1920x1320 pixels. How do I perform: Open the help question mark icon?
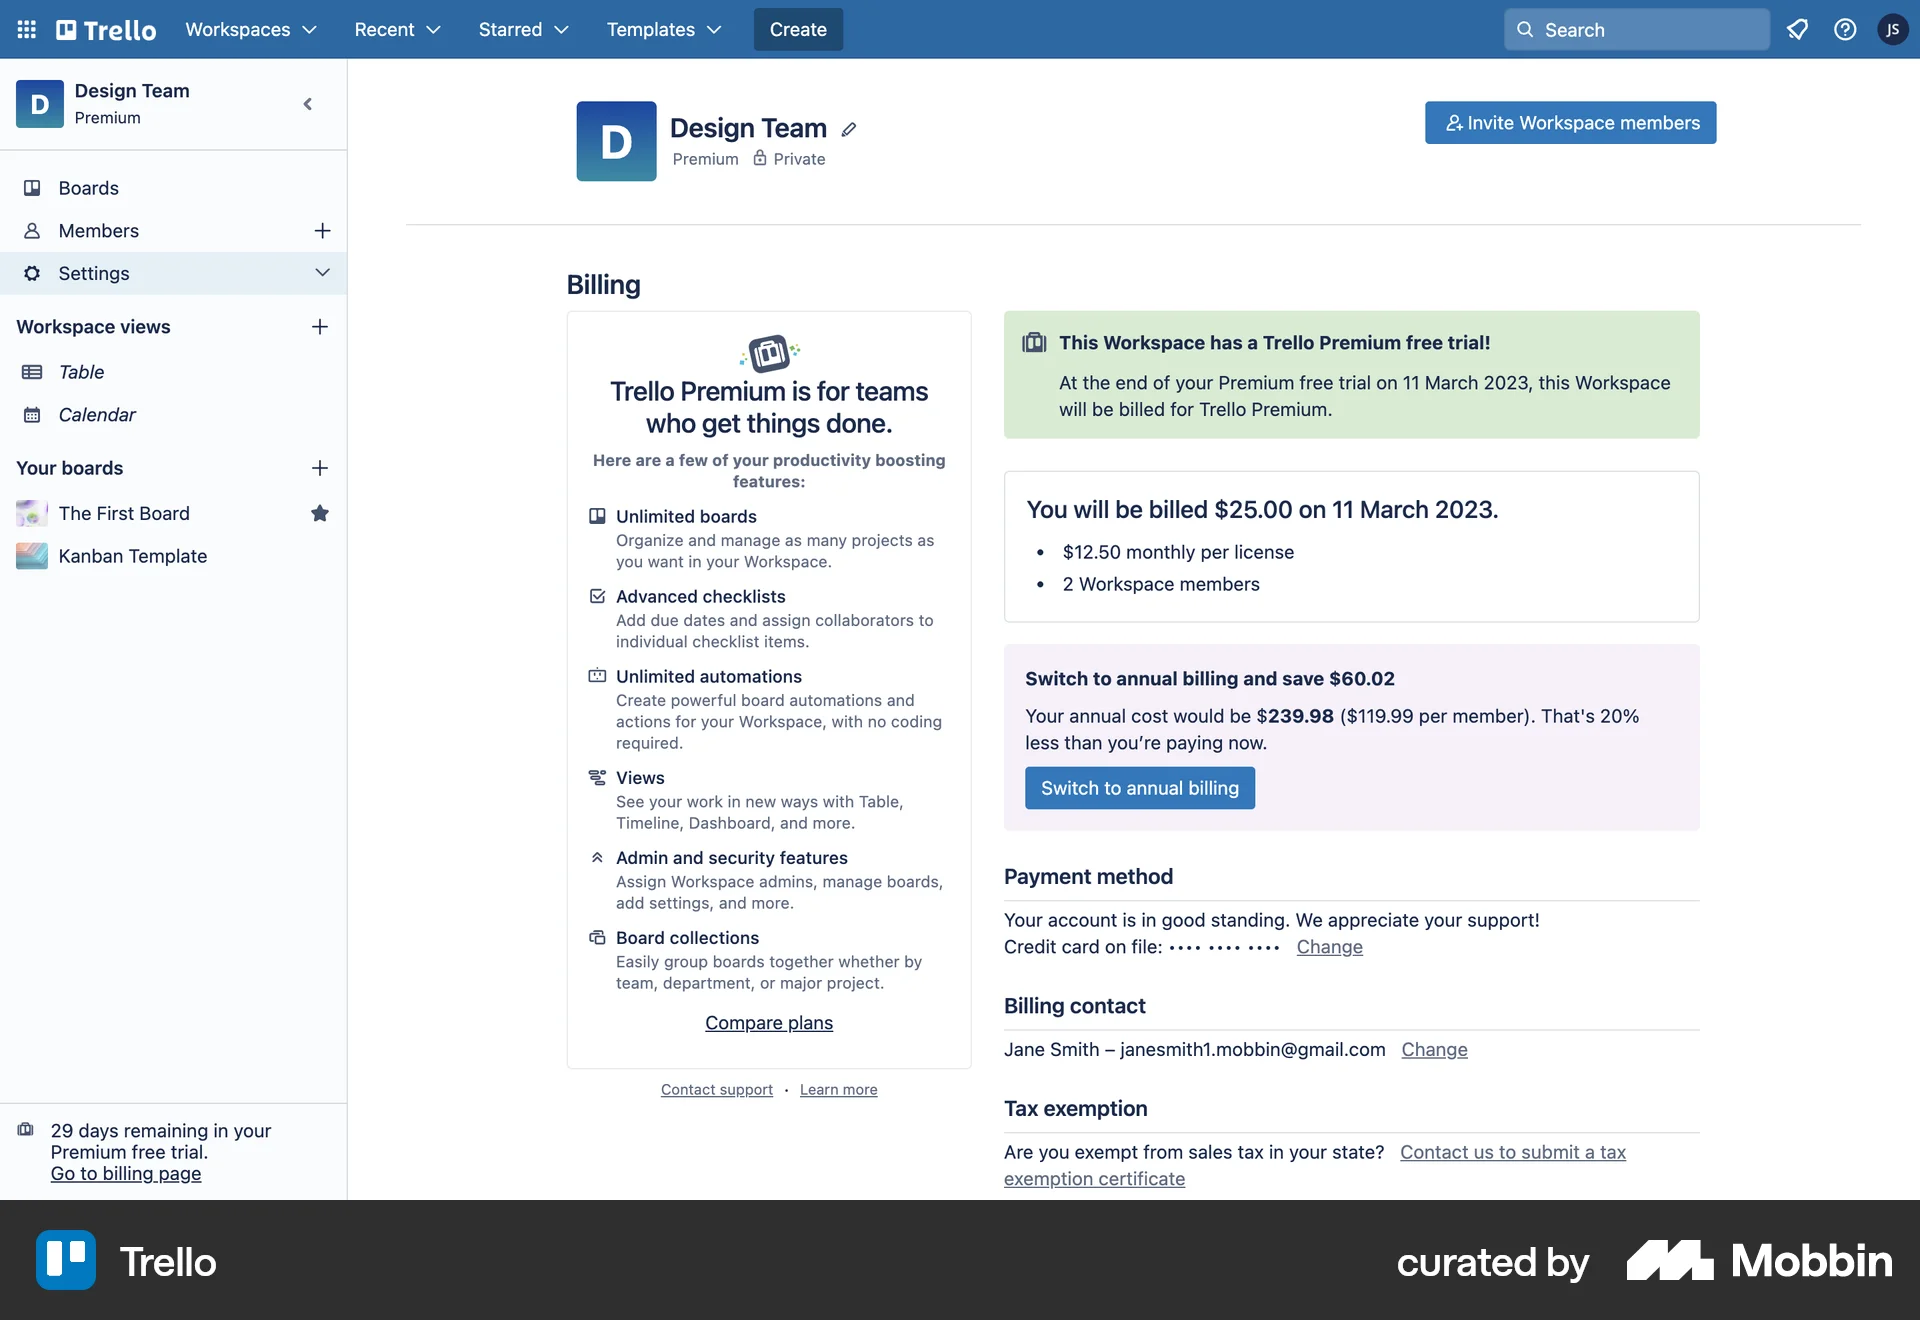(1845, 29)
